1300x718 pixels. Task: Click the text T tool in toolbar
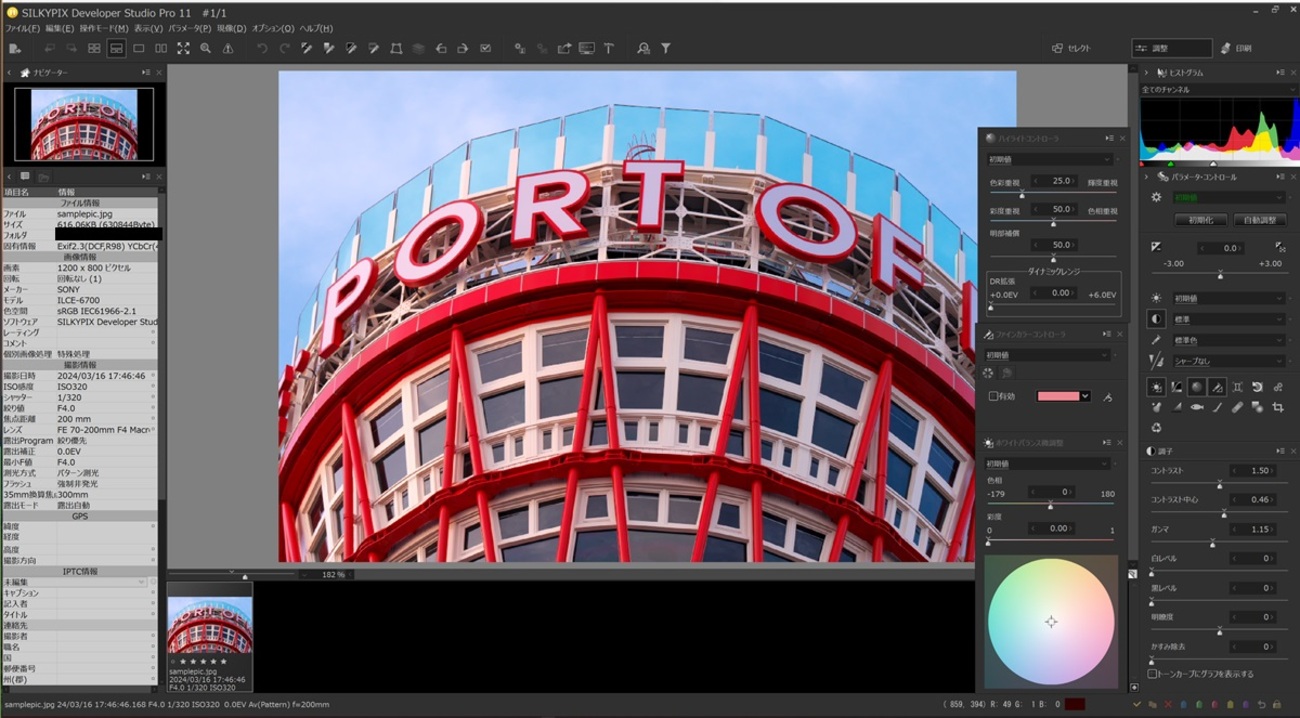coord(608,48)
